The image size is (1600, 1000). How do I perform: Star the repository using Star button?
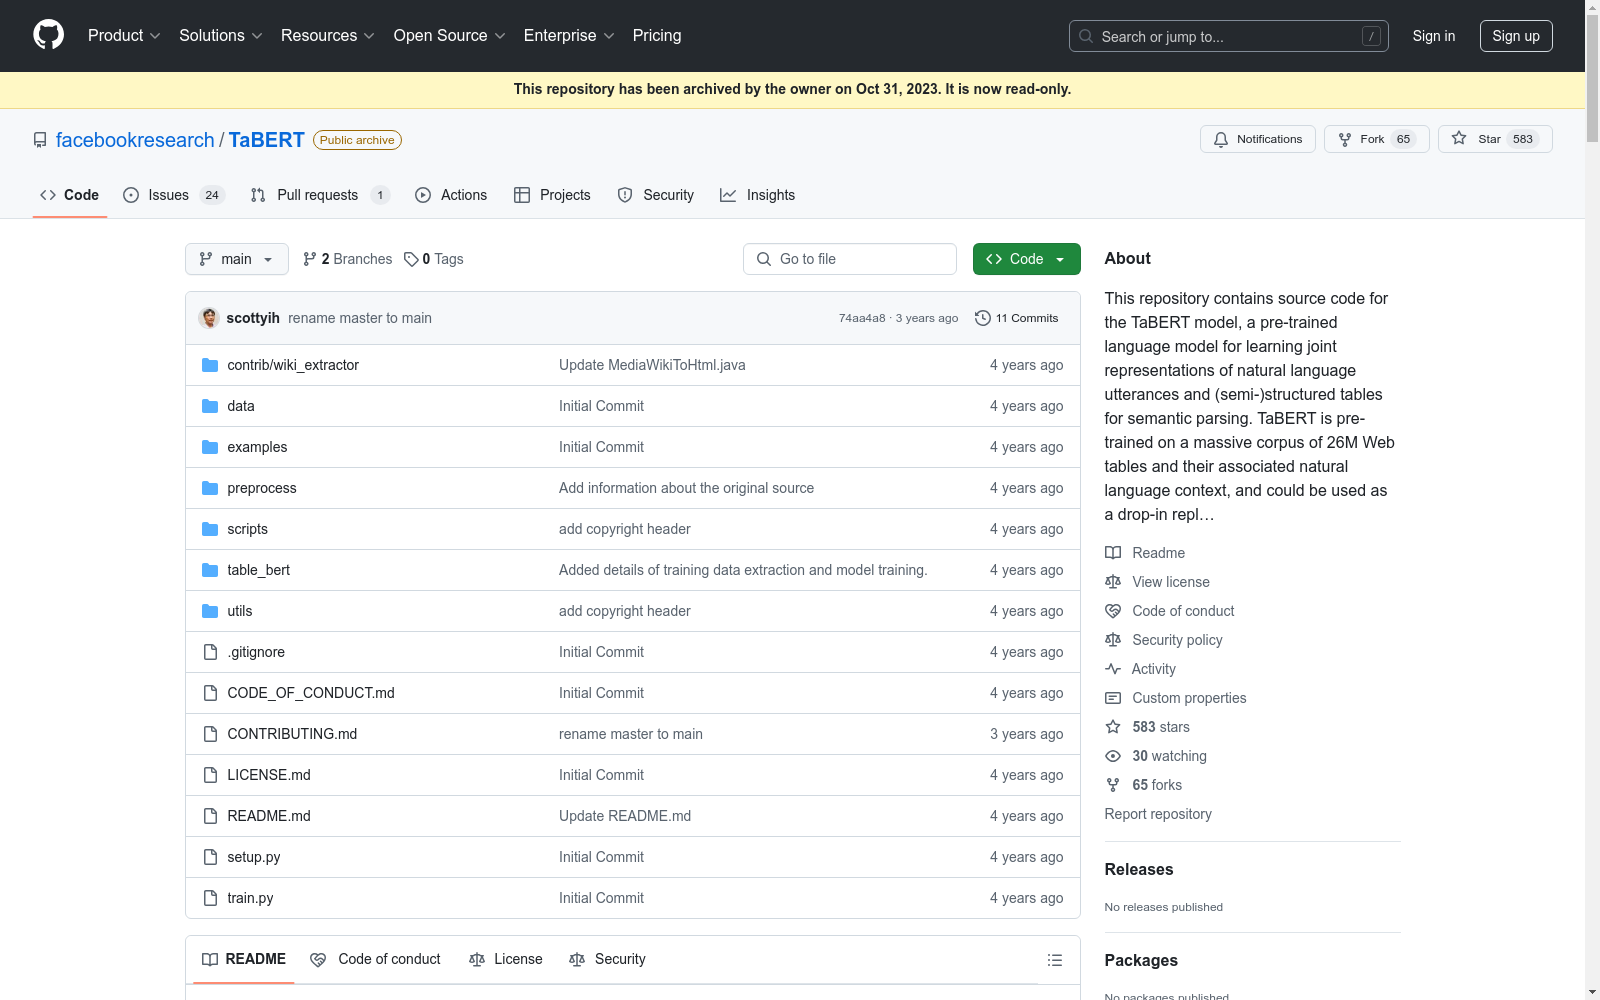1495,139
